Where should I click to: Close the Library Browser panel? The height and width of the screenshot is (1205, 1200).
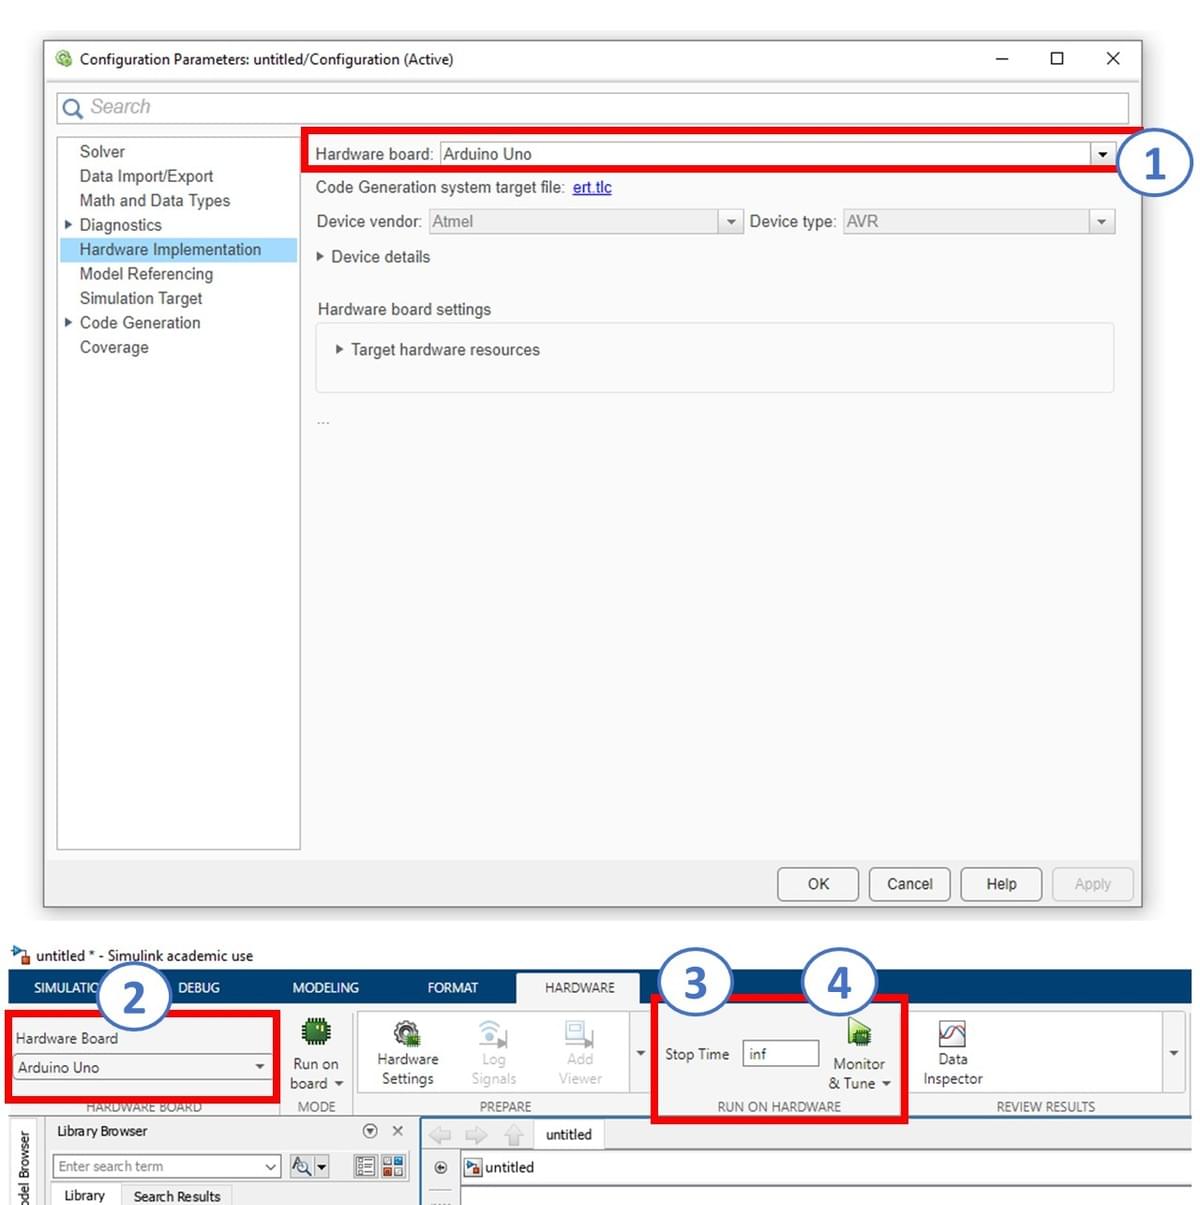pos(397,1131)
